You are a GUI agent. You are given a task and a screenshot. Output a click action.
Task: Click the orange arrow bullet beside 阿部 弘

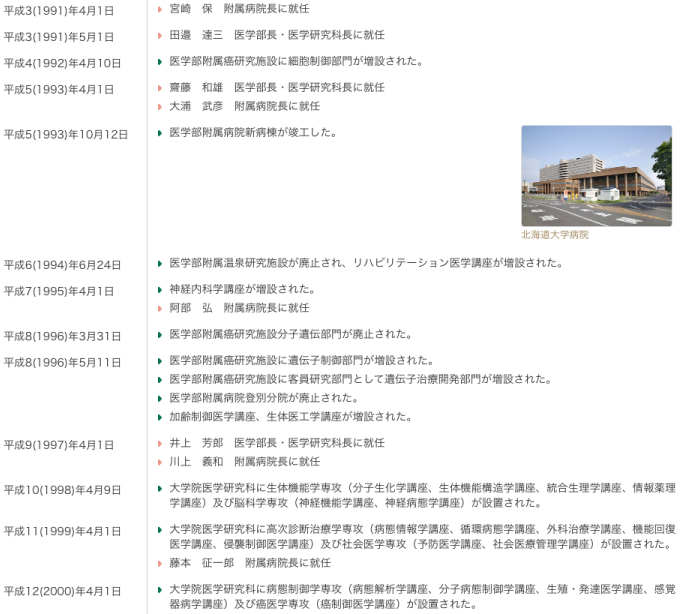pos(160,308)
